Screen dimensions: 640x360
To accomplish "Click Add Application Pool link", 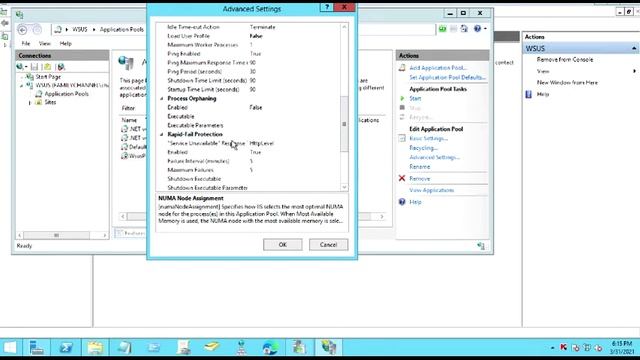I will point(438,68).
